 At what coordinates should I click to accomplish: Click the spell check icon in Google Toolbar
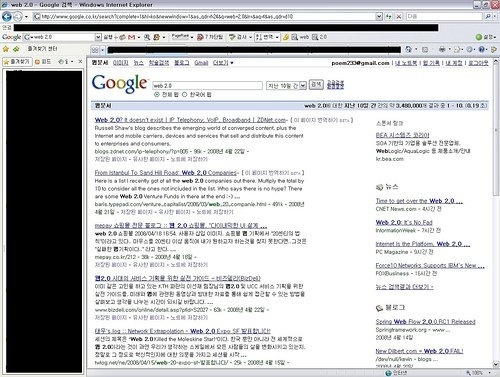[232, 37]
